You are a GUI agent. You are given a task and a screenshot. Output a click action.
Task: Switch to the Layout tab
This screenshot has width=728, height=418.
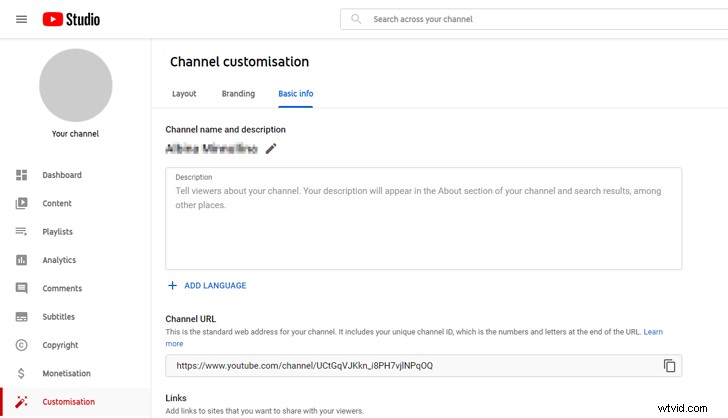click(184, 94)
